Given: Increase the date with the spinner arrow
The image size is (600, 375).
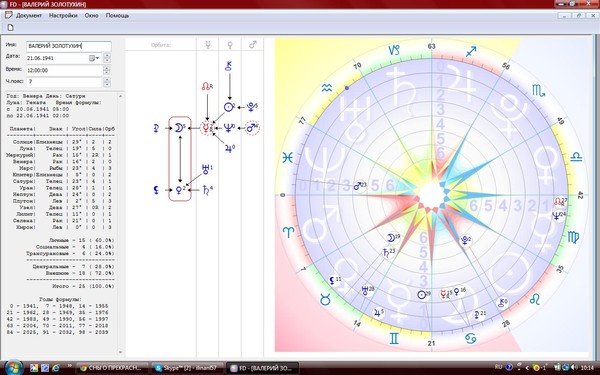Looking at the screenshot, I should (107, 56).
